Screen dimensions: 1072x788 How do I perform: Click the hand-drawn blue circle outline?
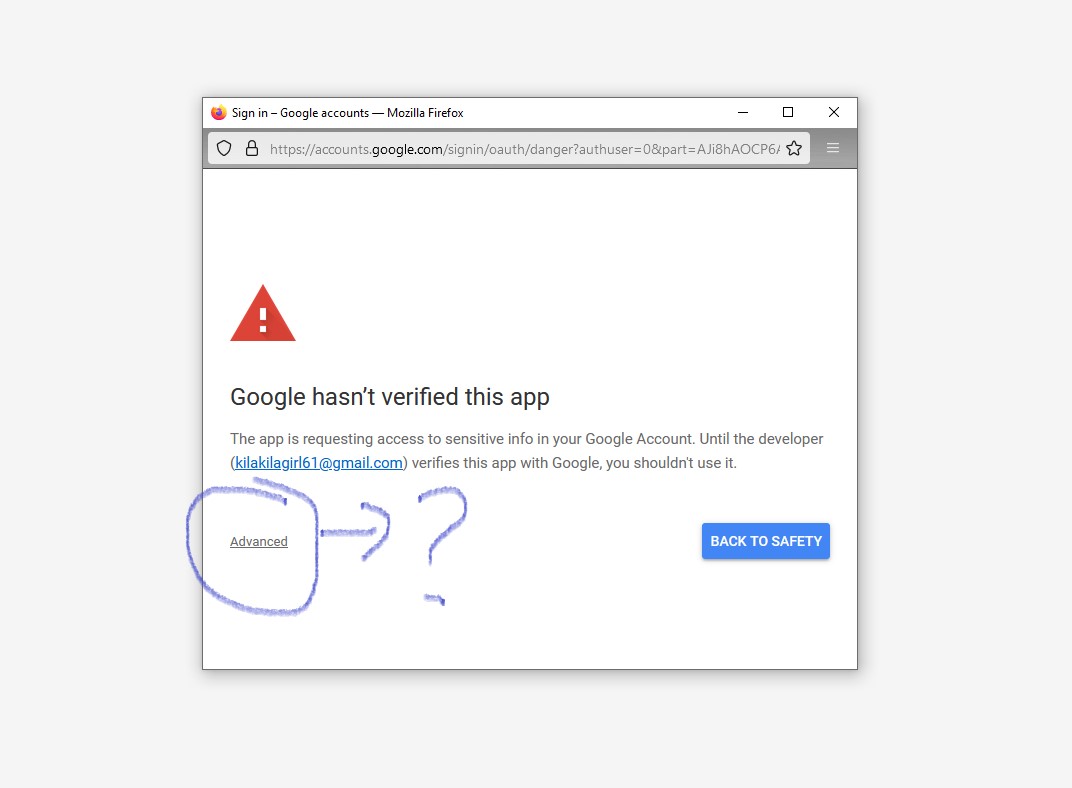(x=192, y=555)
